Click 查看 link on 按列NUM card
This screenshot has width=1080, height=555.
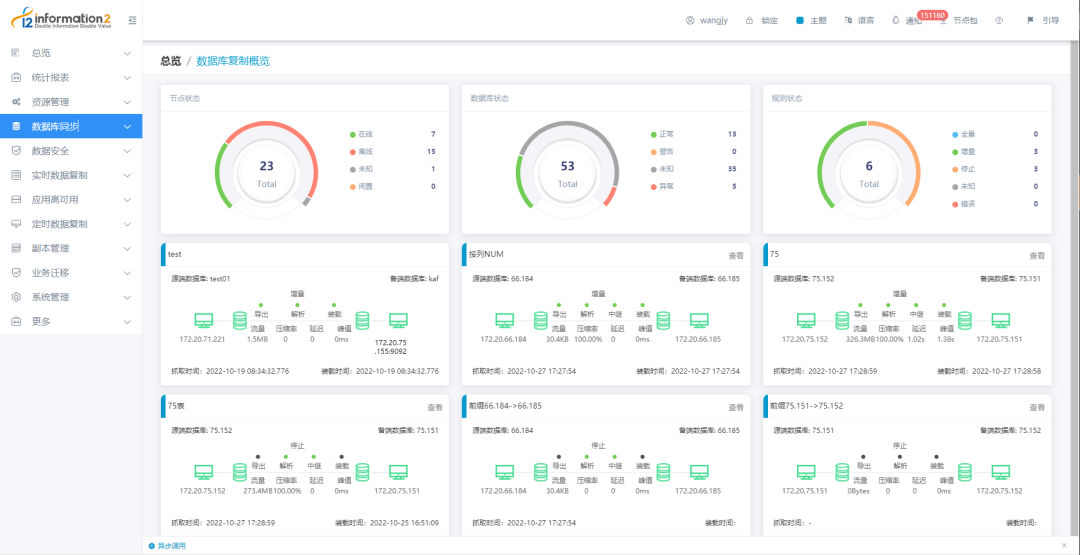tap(736, 255)
